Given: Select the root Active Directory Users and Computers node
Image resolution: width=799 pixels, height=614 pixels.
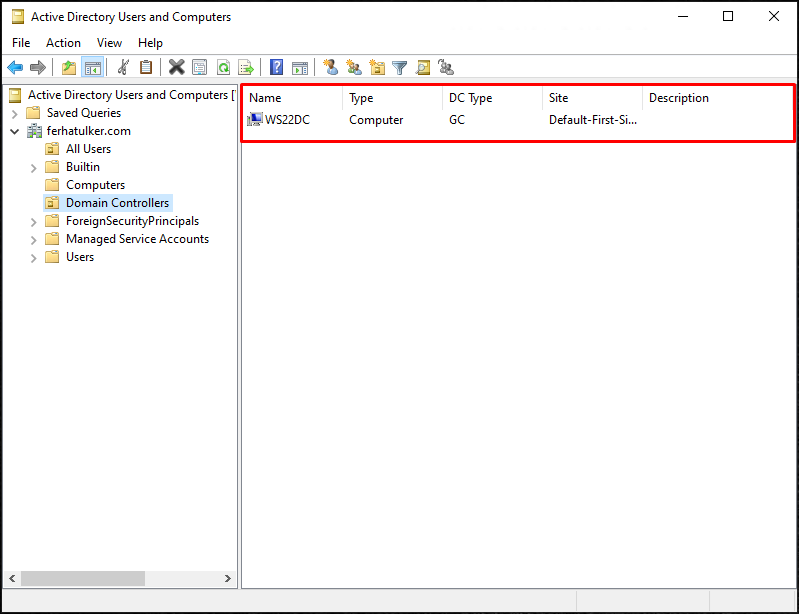Looking at the screenshot, I should point(130,95).
